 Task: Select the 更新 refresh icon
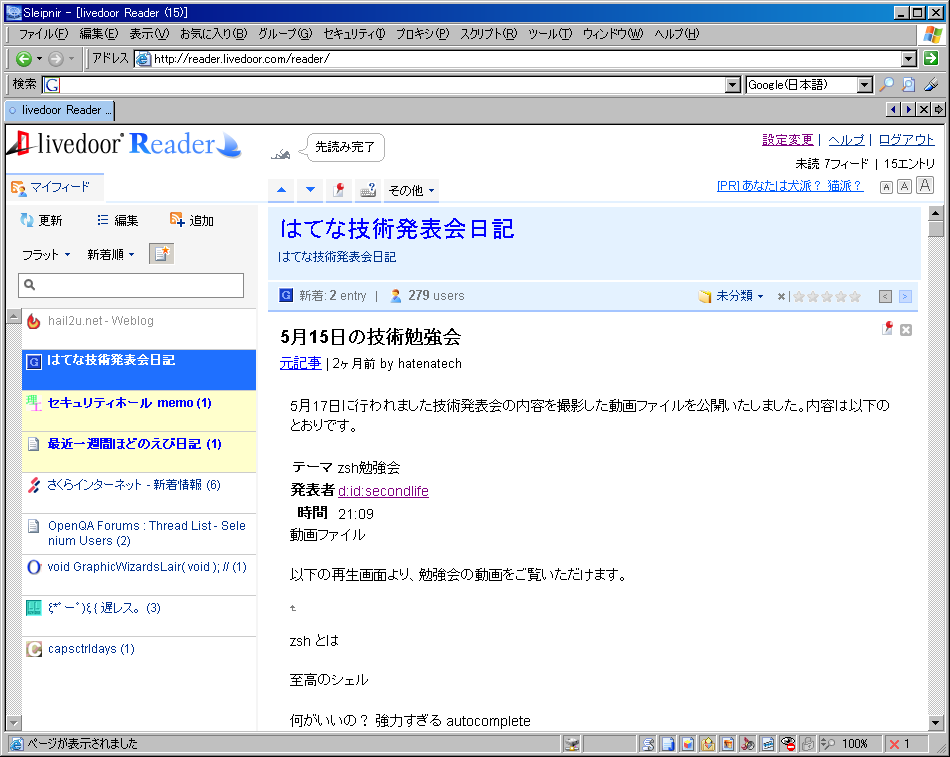click(28, 220)
